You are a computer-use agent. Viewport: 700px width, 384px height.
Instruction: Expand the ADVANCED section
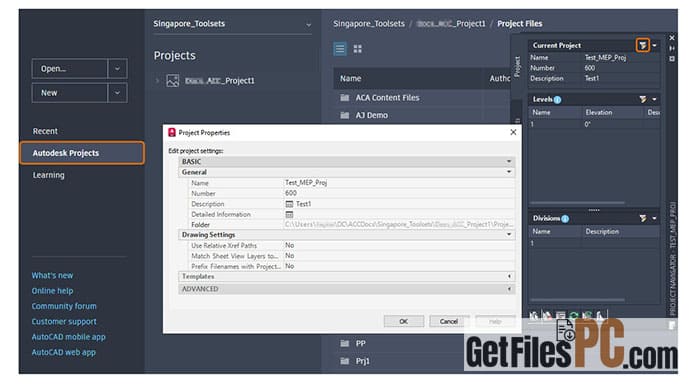[x=508, y=289]
